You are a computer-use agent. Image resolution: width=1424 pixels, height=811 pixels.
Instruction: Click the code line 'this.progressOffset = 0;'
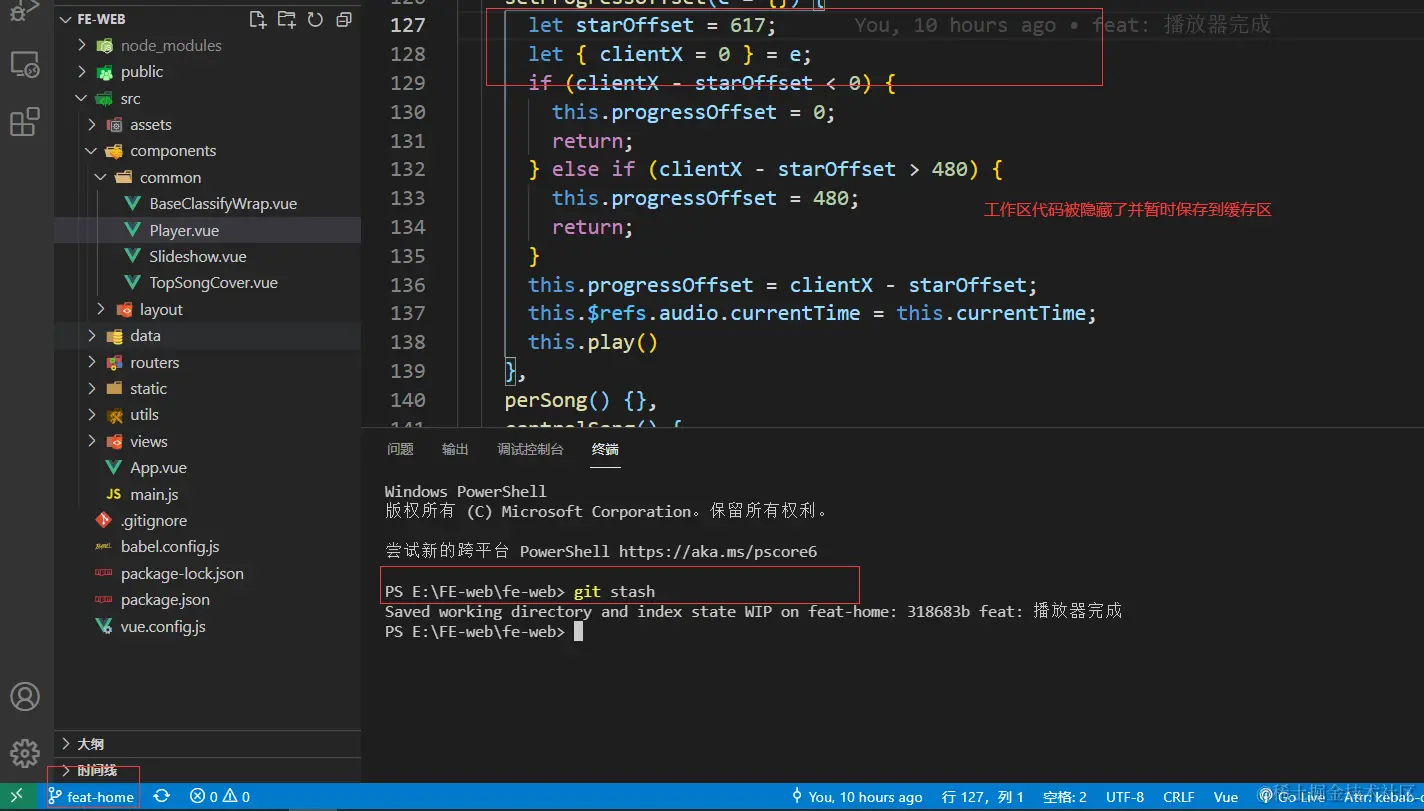694,112
